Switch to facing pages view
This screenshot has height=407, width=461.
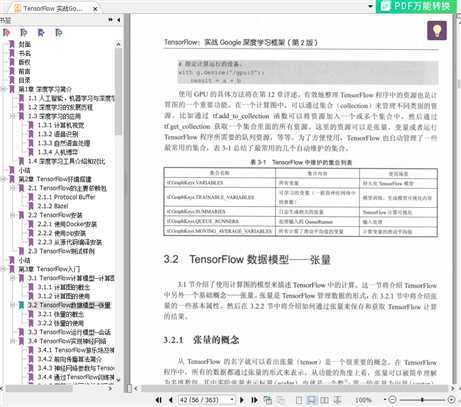pos(324,400)
